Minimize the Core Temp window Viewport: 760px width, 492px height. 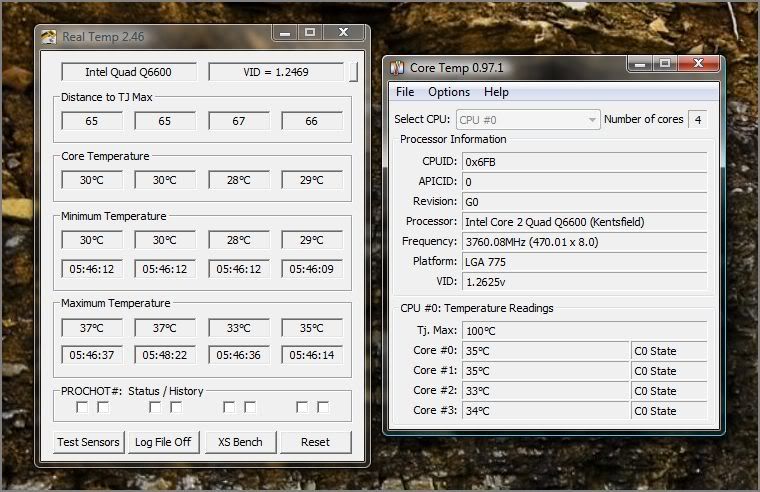point(640,63)
